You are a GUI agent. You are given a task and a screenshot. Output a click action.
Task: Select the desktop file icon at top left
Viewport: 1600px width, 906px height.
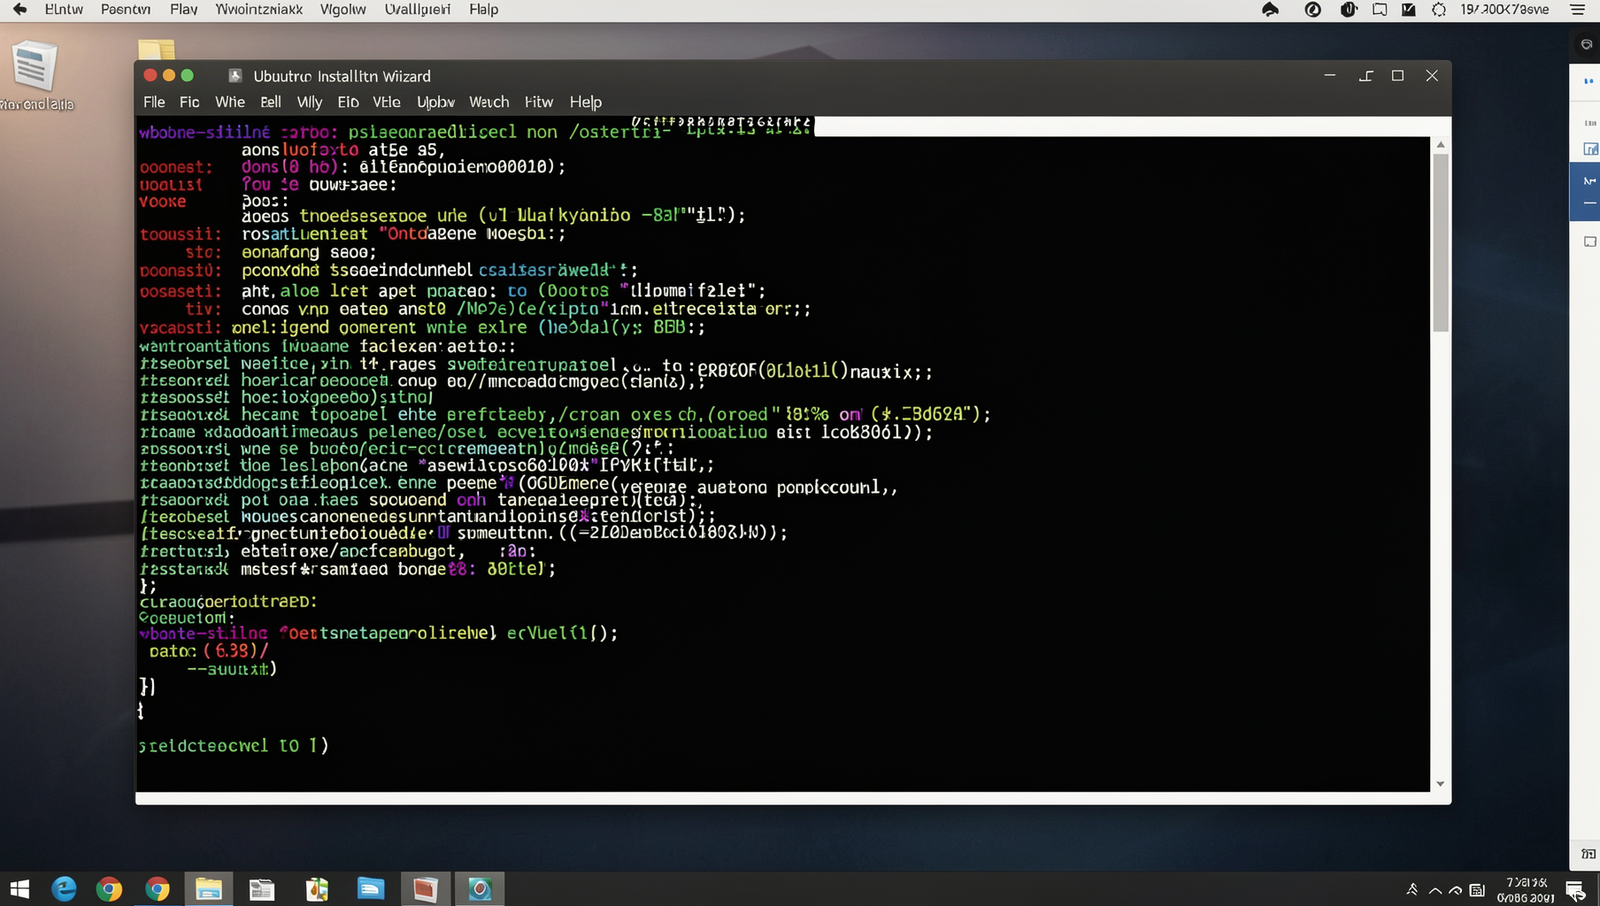pos(34,67)
